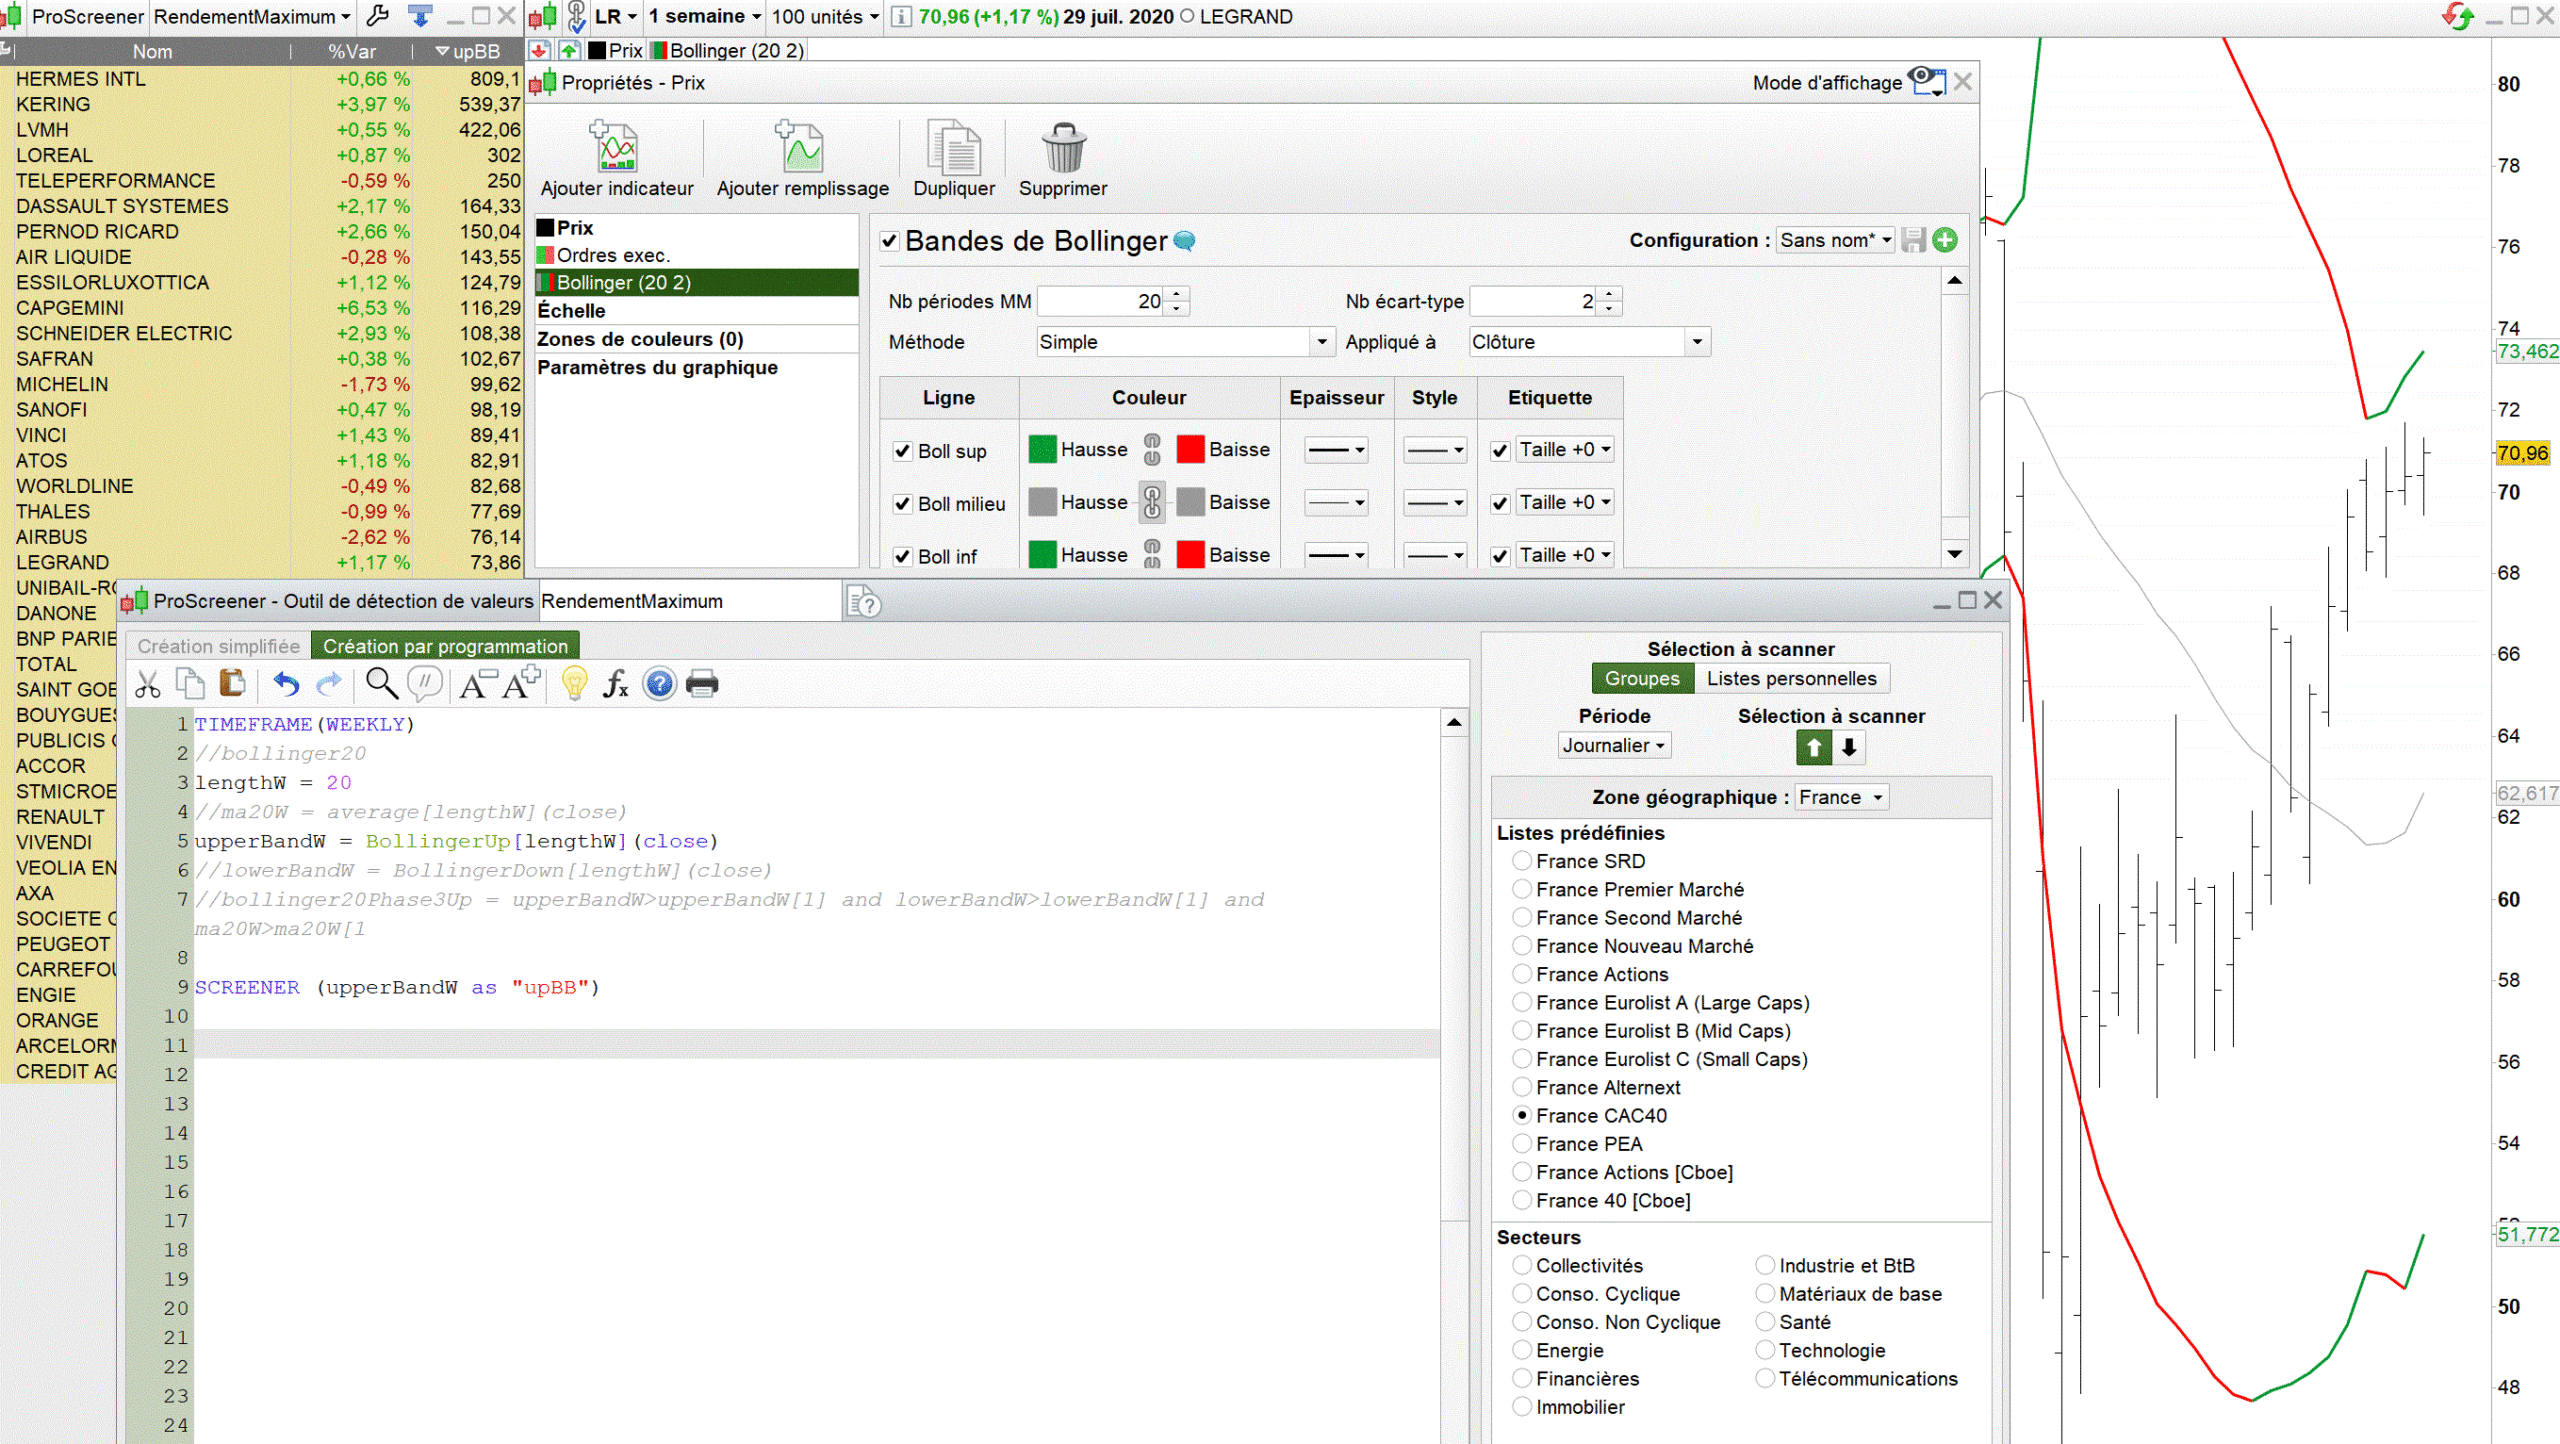Open the Période Journalier dropdown

pos(1613,745)
